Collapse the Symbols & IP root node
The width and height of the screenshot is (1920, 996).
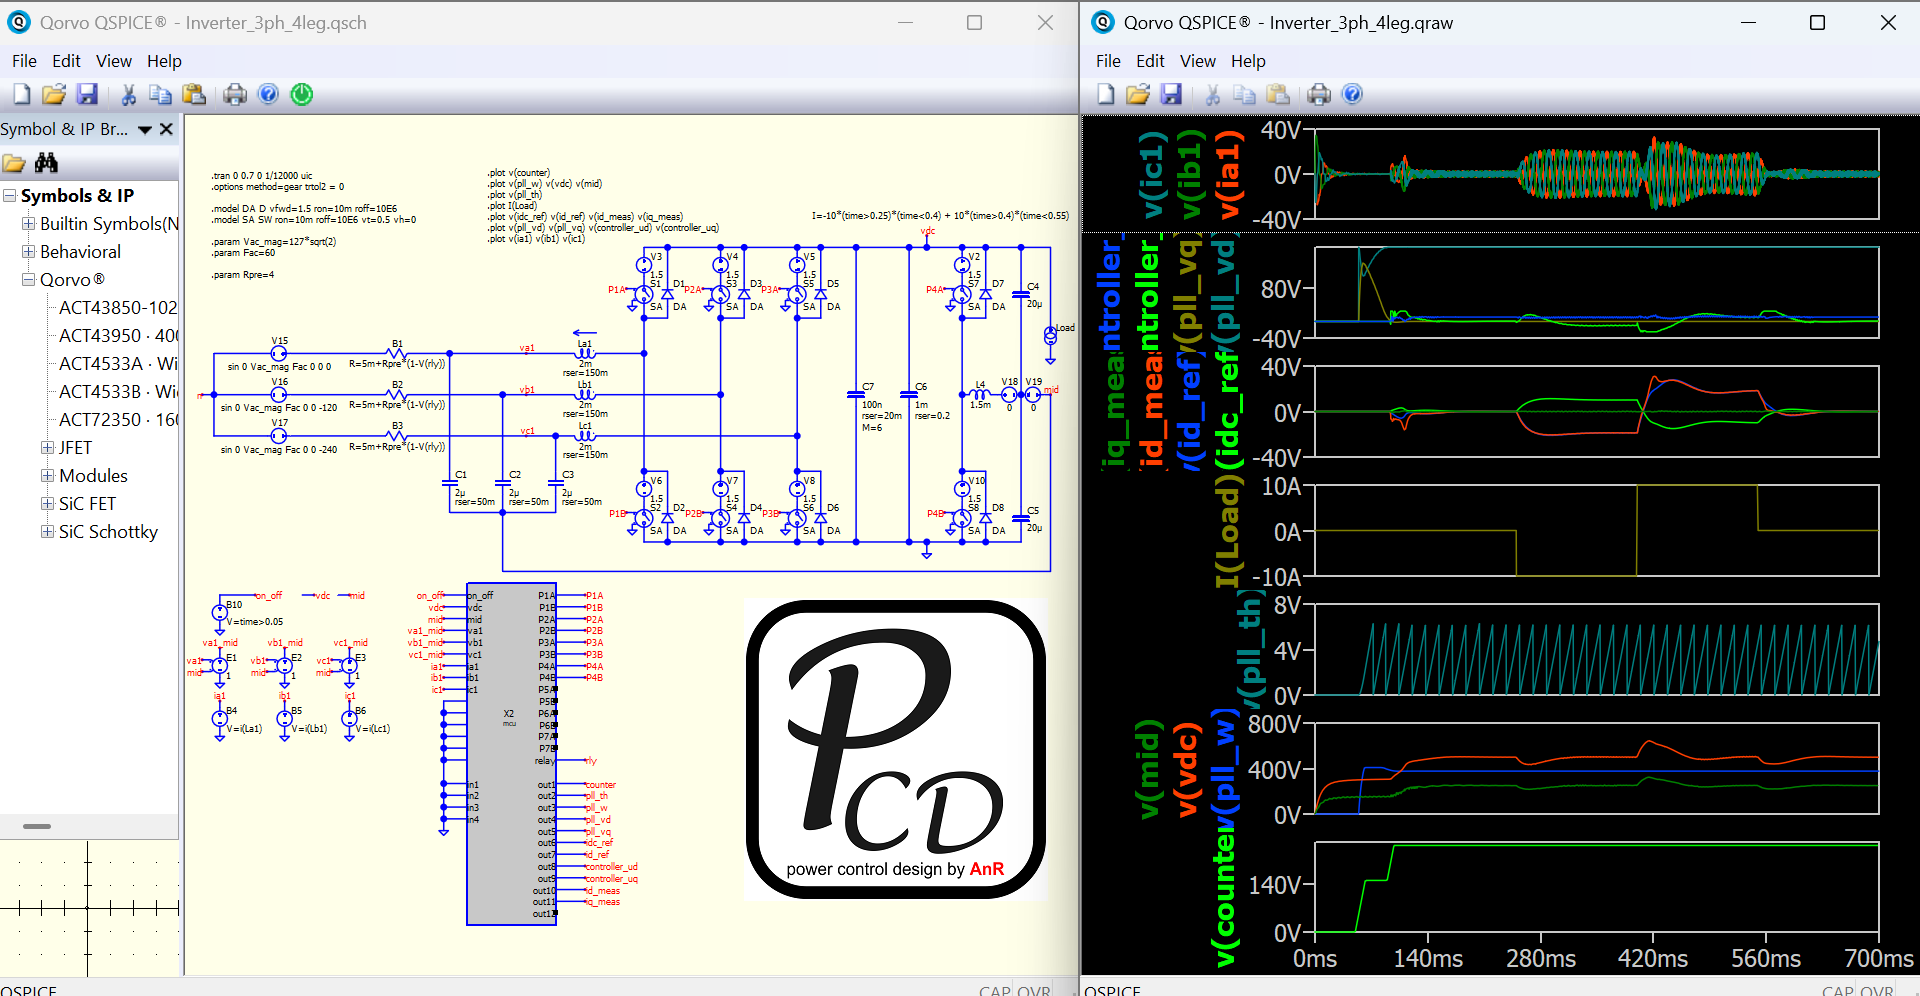pos(9,195)
